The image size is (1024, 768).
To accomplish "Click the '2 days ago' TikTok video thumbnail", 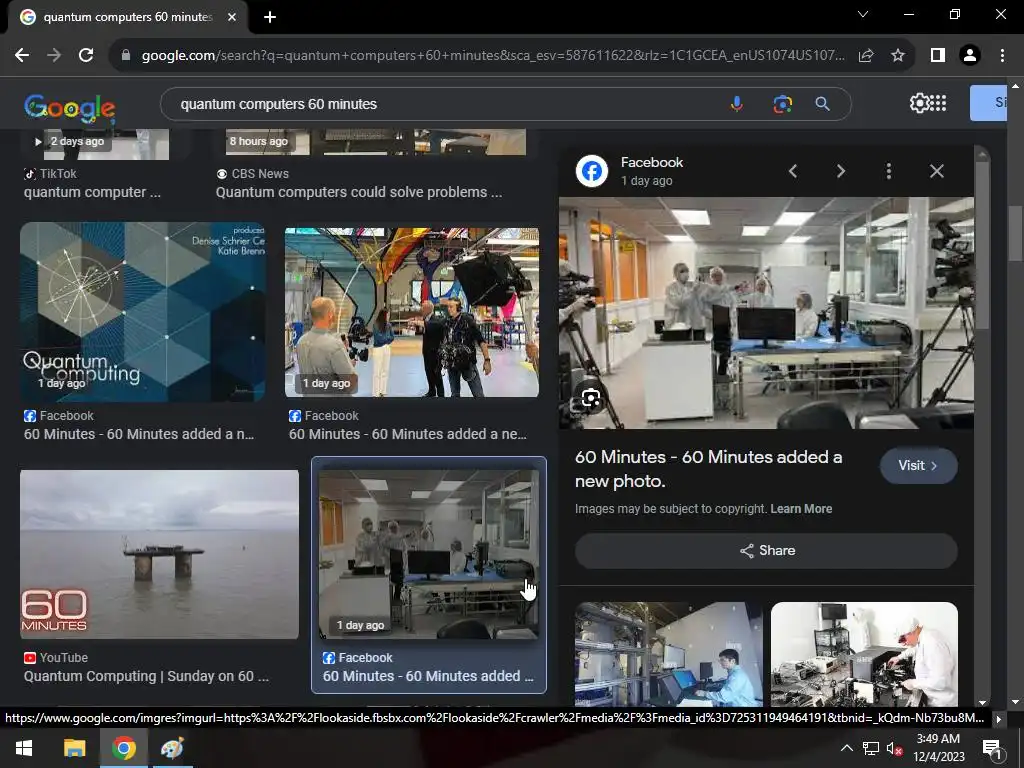I will (x=106, y=144).
